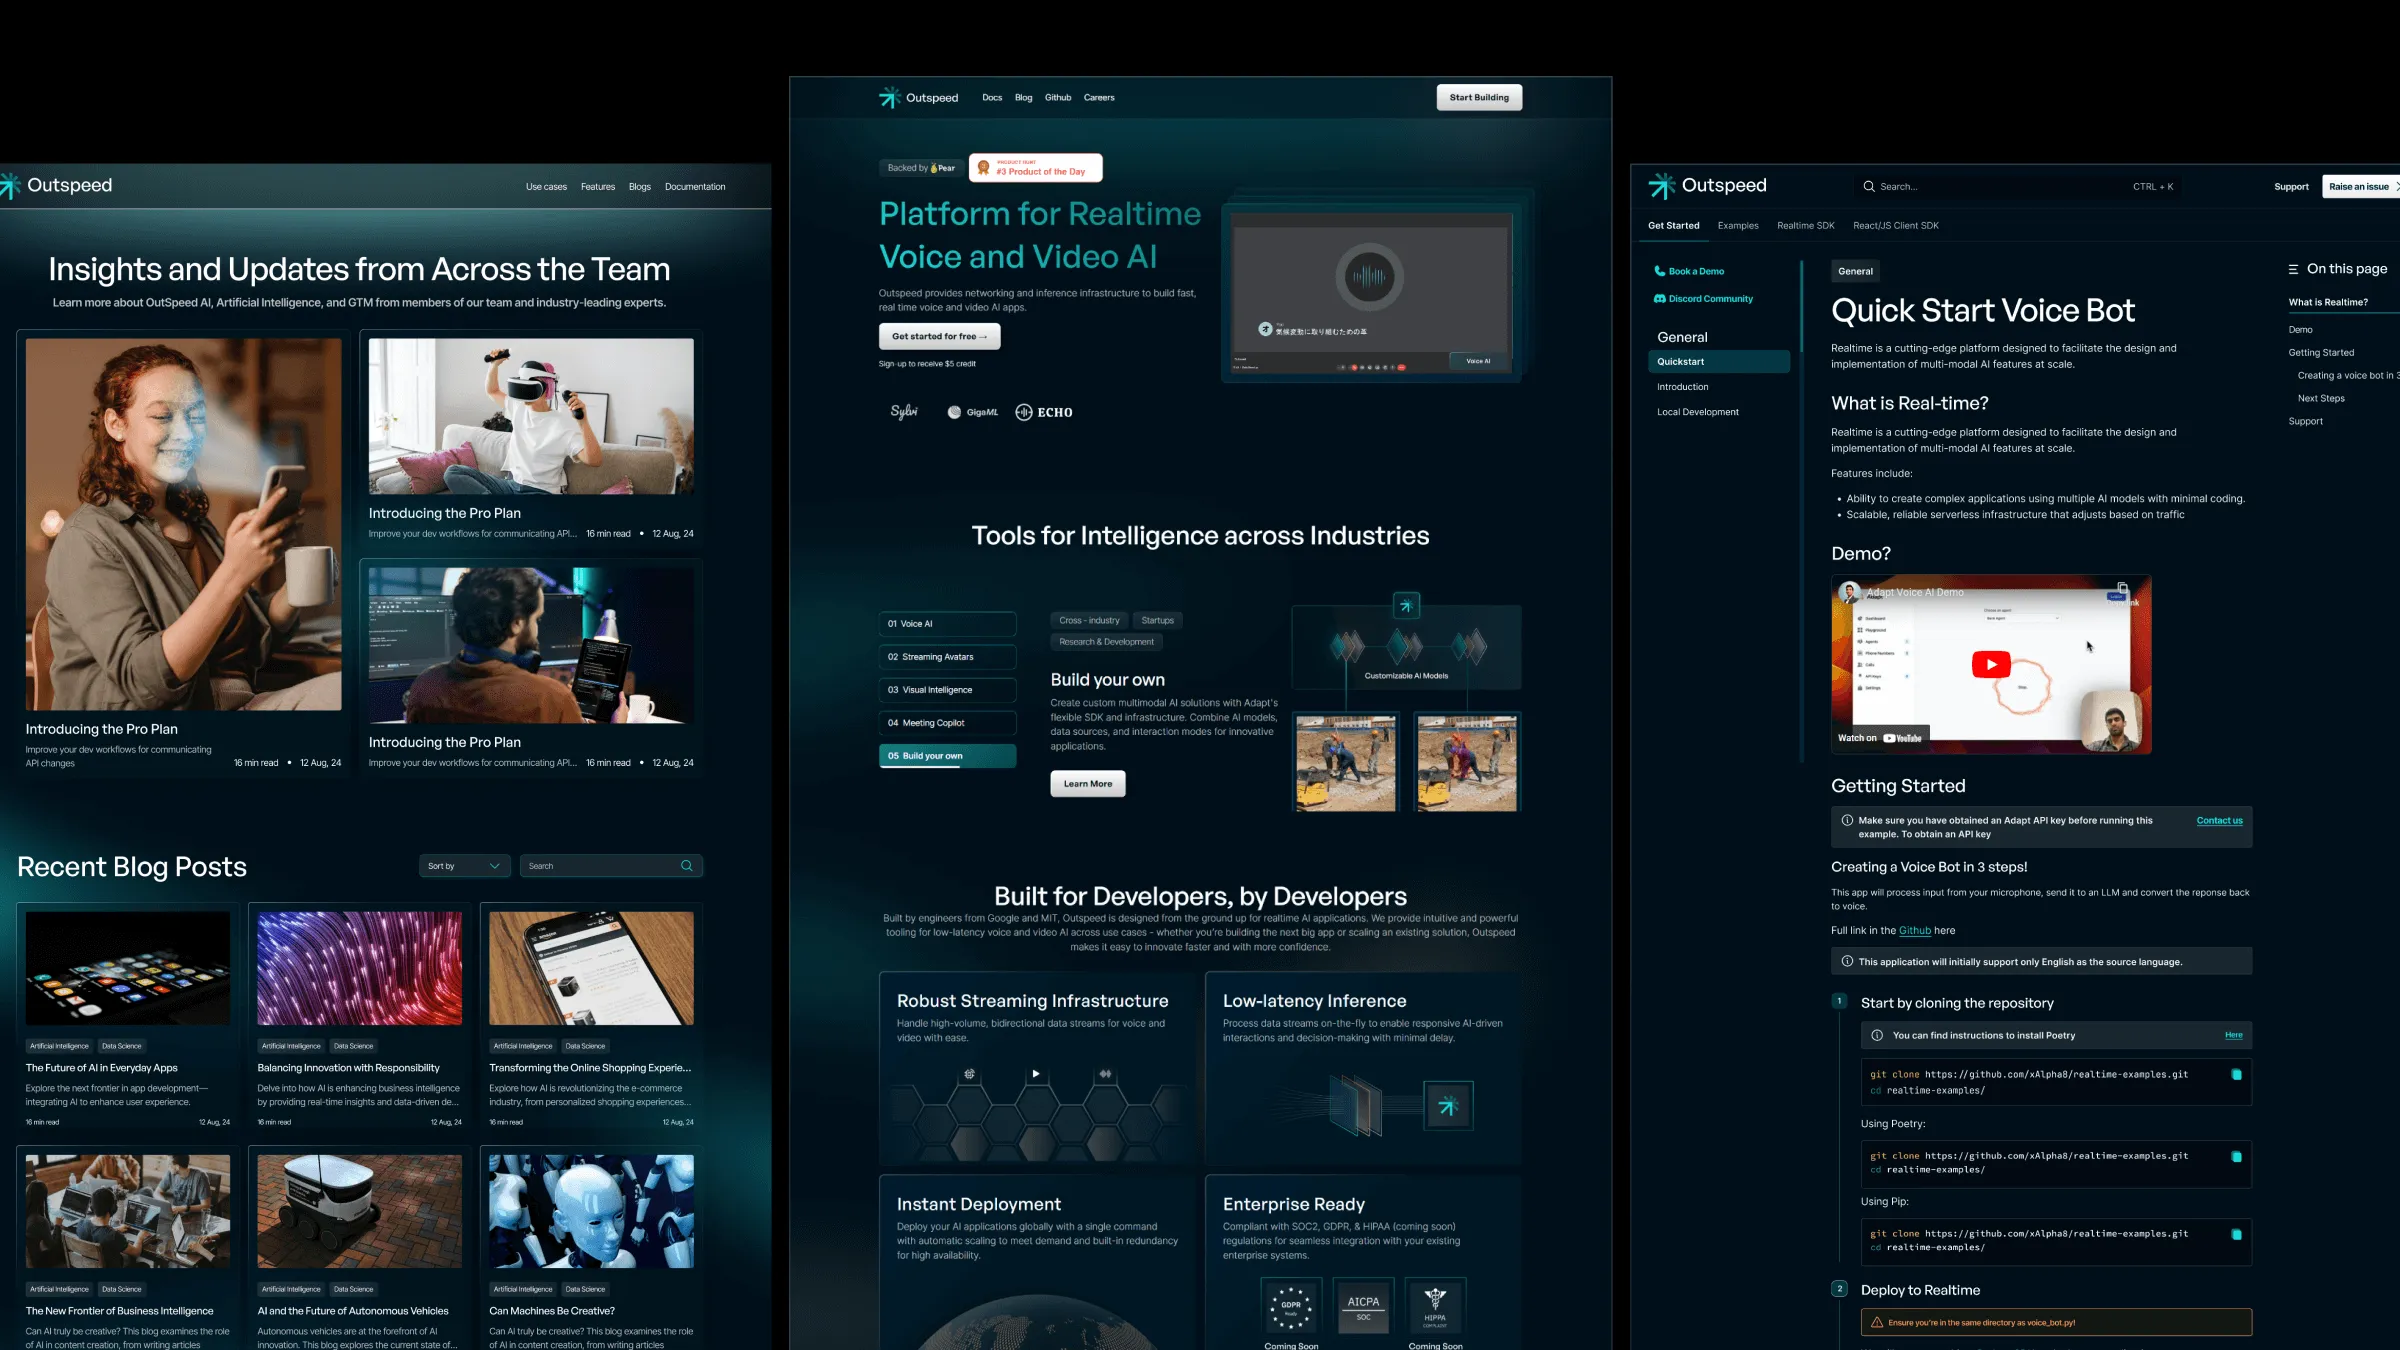Click the Research & Development tag
Image resolution: width=2400 pixels, height=1350 pixels.
(x=1106, y=642)
